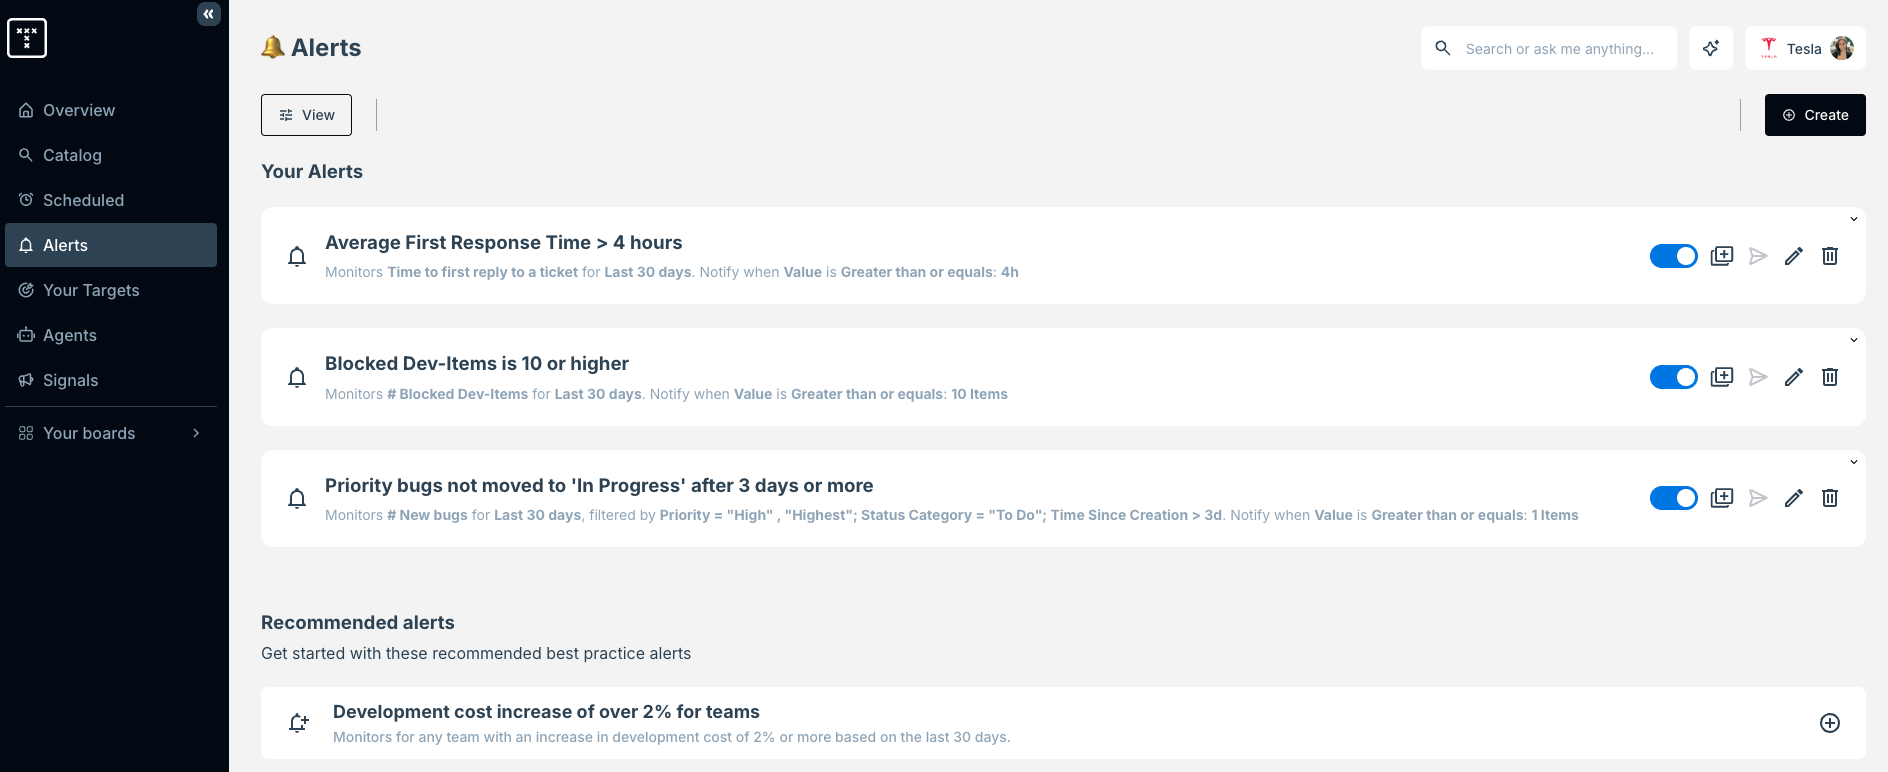Go to the Agents page
The width and height of the screenshot is (1888, 772).
point(70,335)
